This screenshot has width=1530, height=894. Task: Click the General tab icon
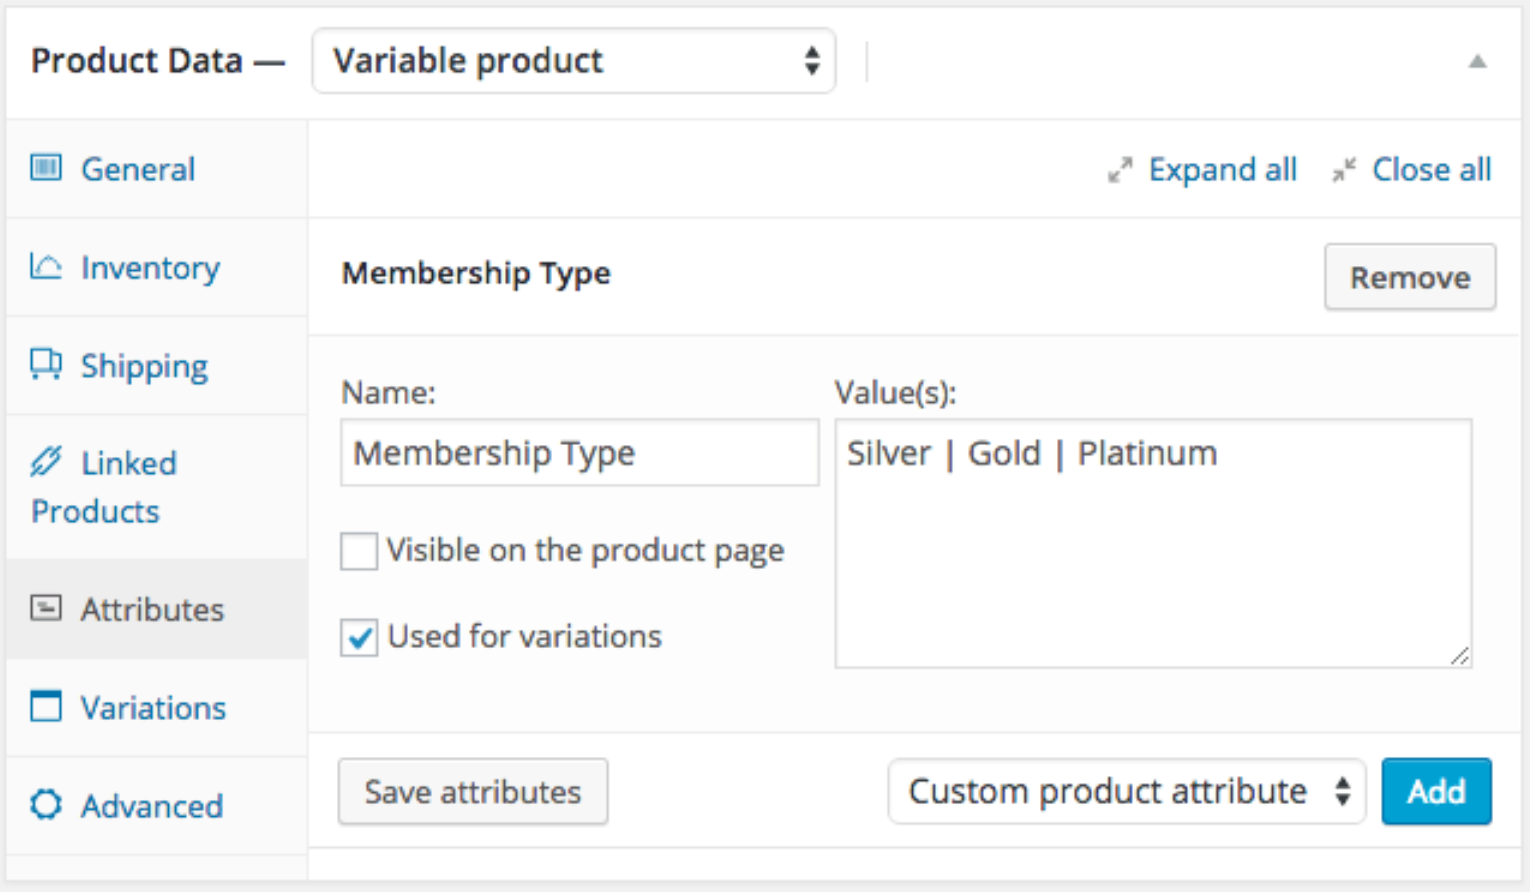coord(46,168)
